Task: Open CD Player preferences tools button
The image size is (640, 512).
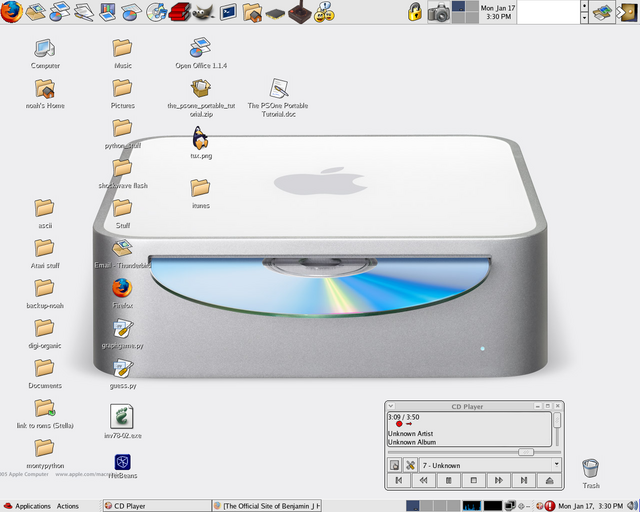Action: (410, 465)
